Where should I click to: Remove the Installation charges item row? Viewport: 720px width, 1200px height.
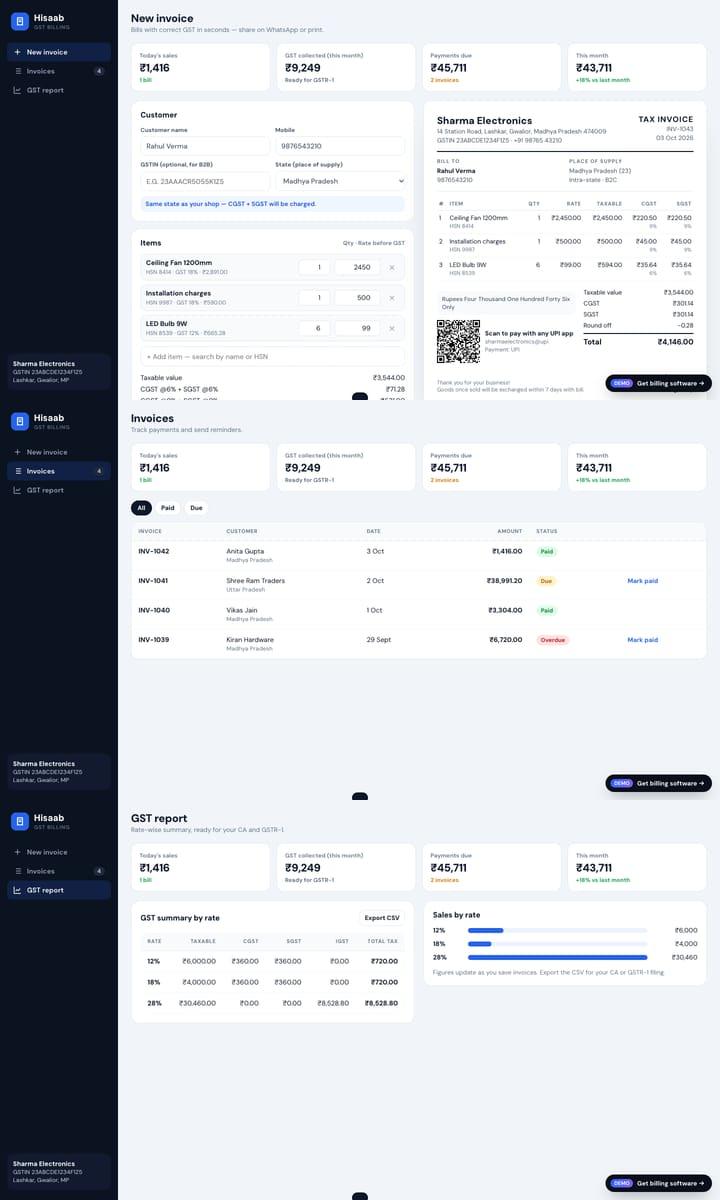pos(391,297)
